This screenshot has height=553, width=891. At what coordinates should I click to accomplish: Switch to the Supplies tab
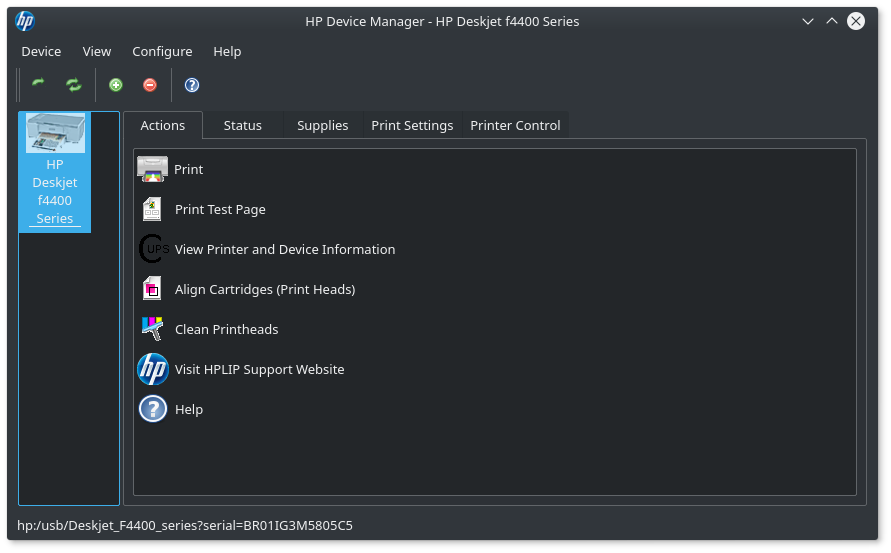coord(322,125)
